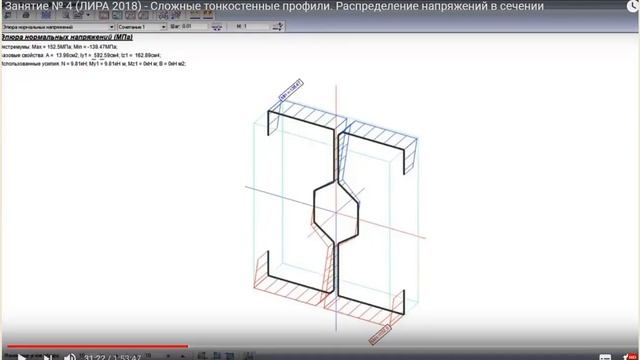Click the step apply icon next to Шаг field

coord(217,27)
